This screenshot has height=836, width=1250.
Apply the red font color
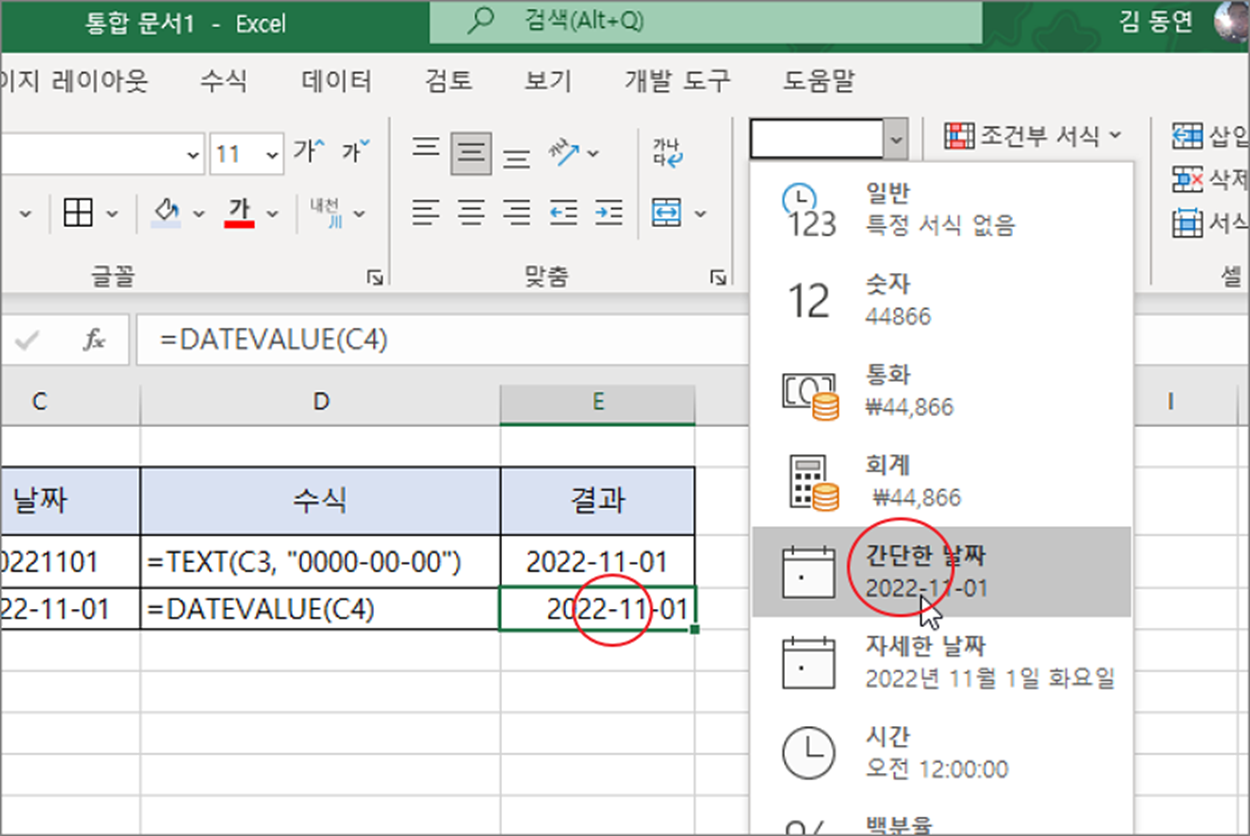(240, 213)
